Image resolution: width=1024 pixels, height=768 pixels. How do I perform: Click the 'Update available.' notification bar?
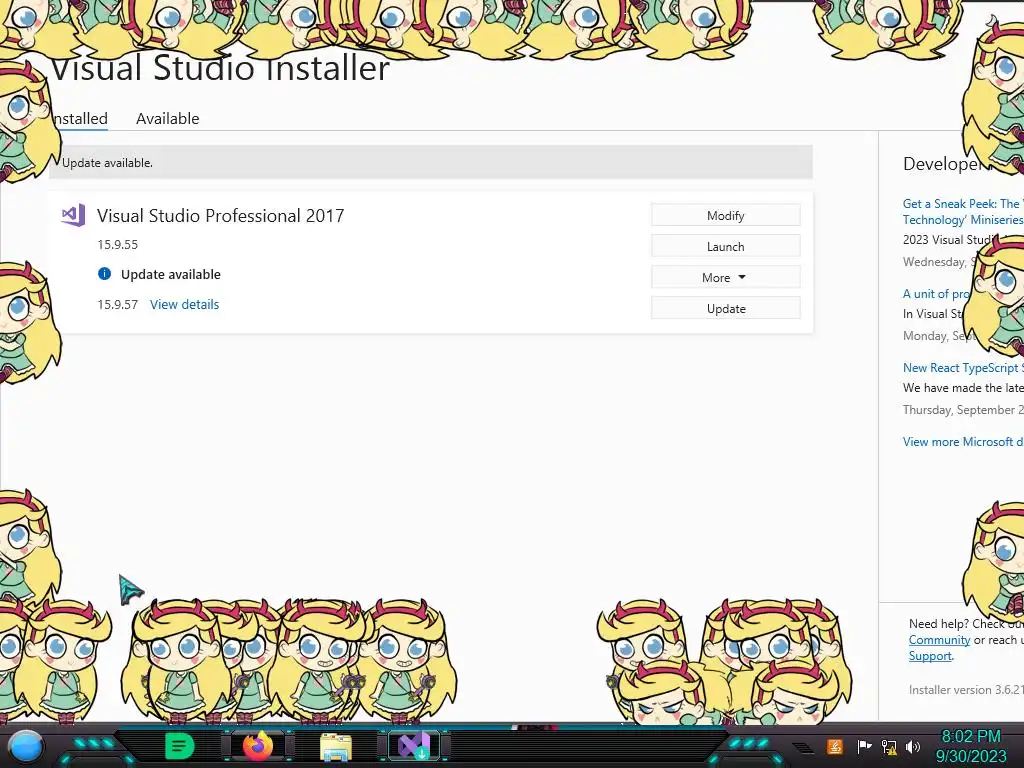[x=431, y=163]
